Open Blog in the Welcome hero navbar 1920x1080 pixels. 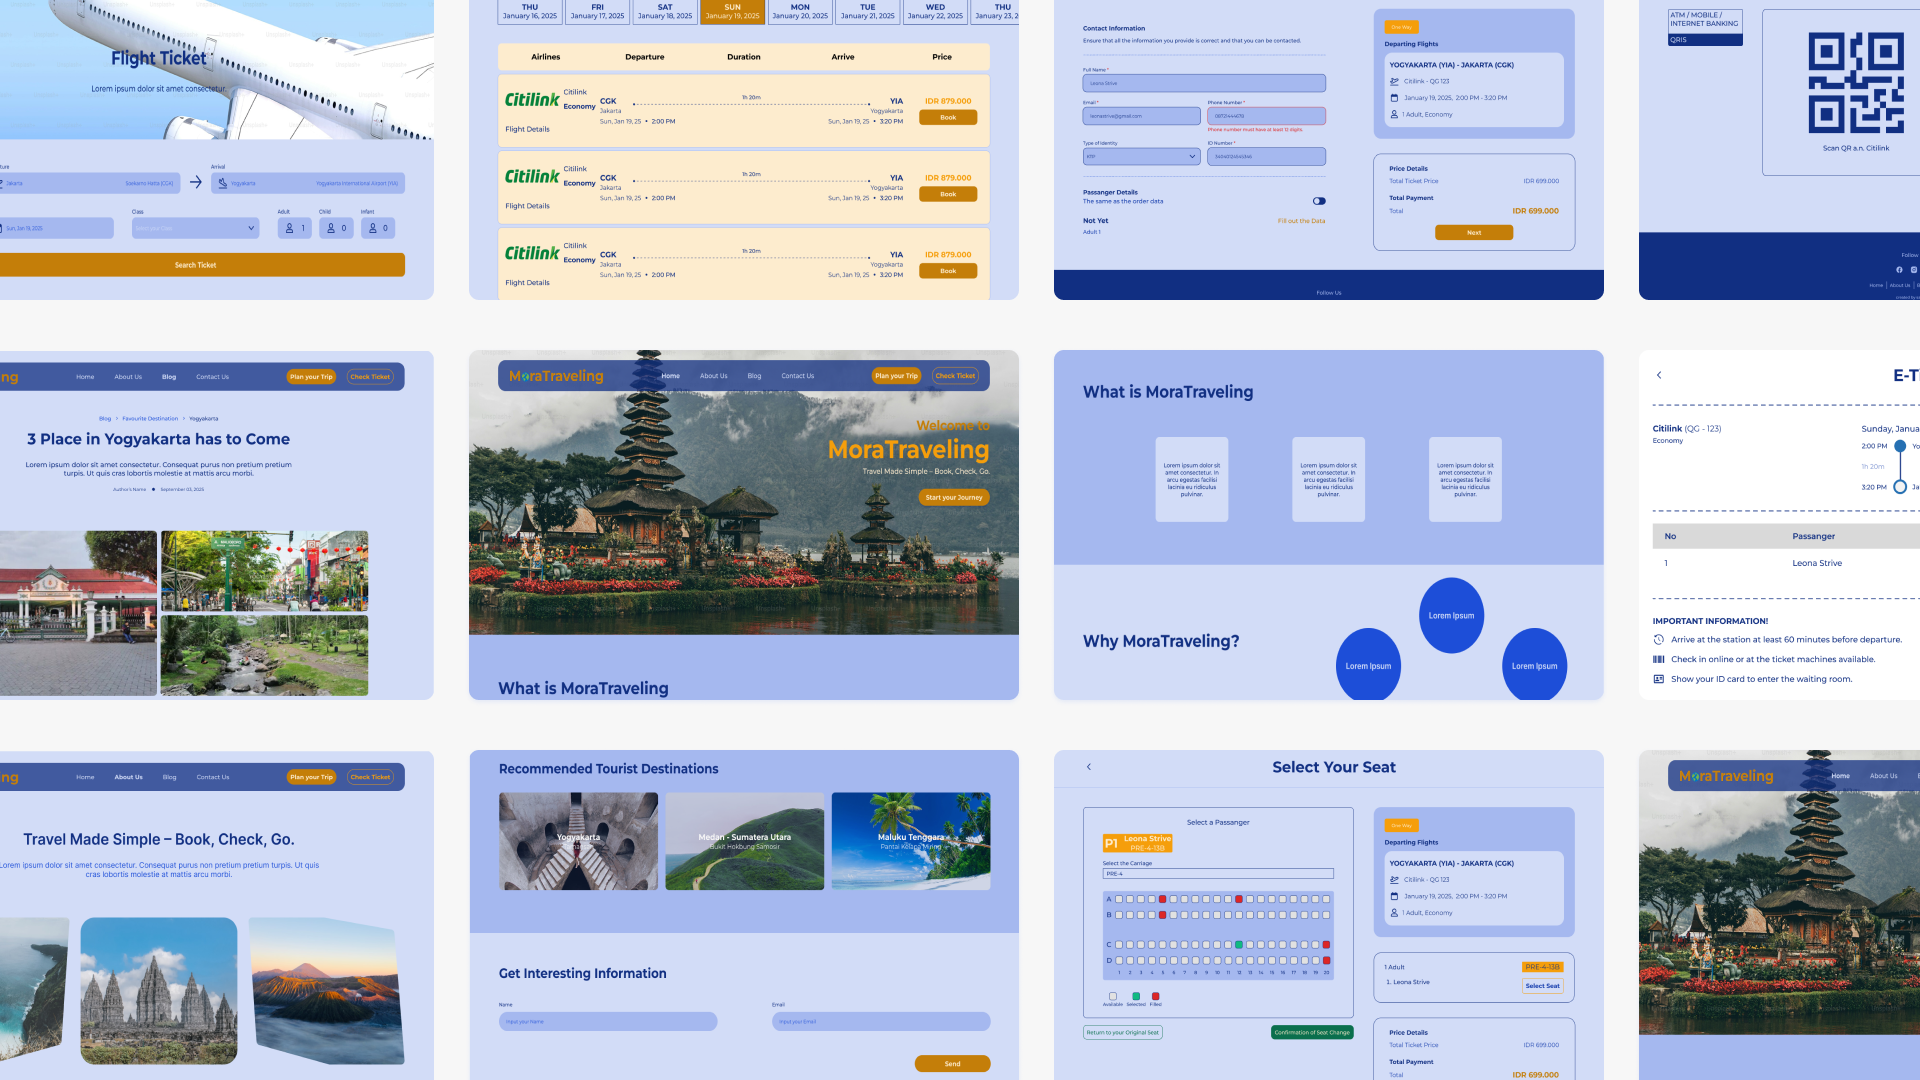(754, 376)
